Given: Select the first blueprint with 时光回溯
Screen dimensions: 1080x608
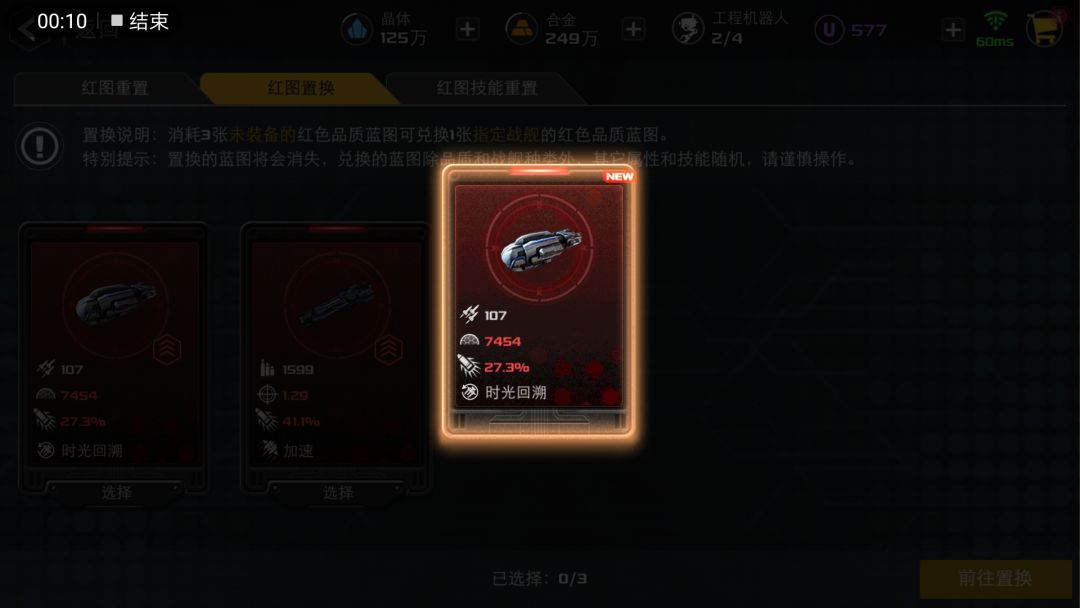Looking at the screenshot, I should coord(115,492).
